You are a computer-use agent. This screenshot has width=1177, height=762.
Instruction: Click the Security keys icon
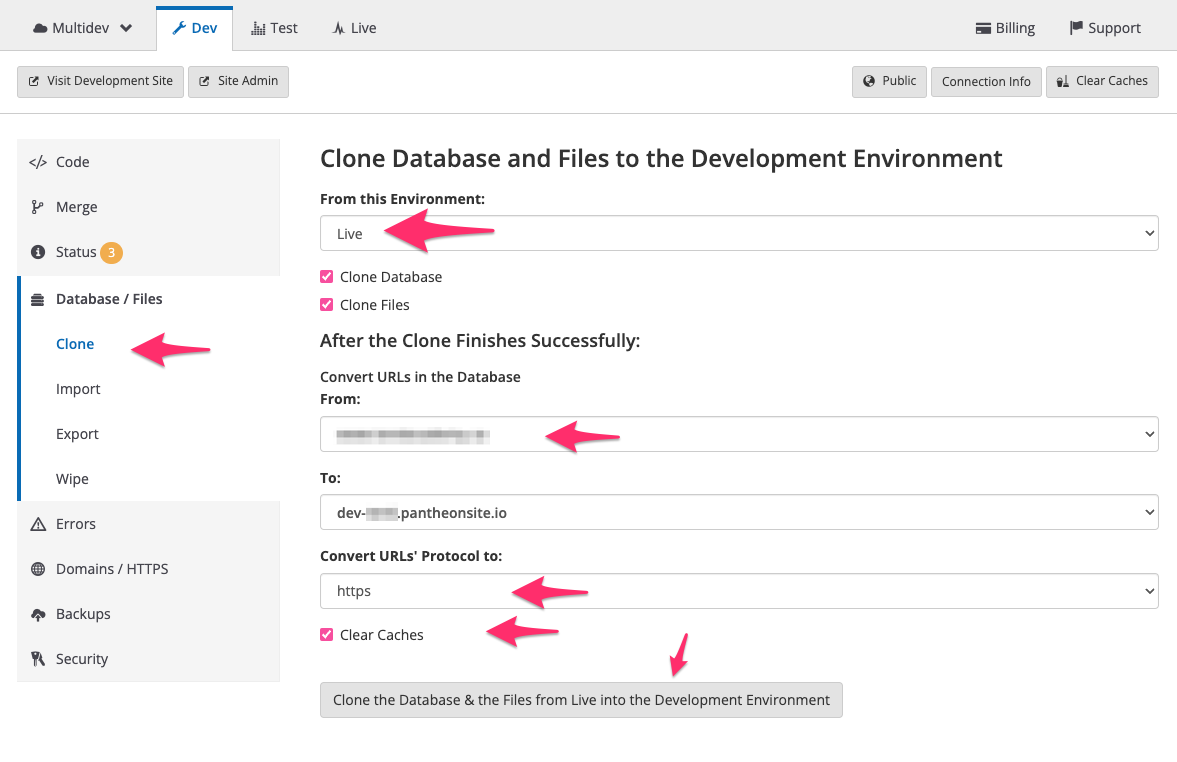coord(38,659)
